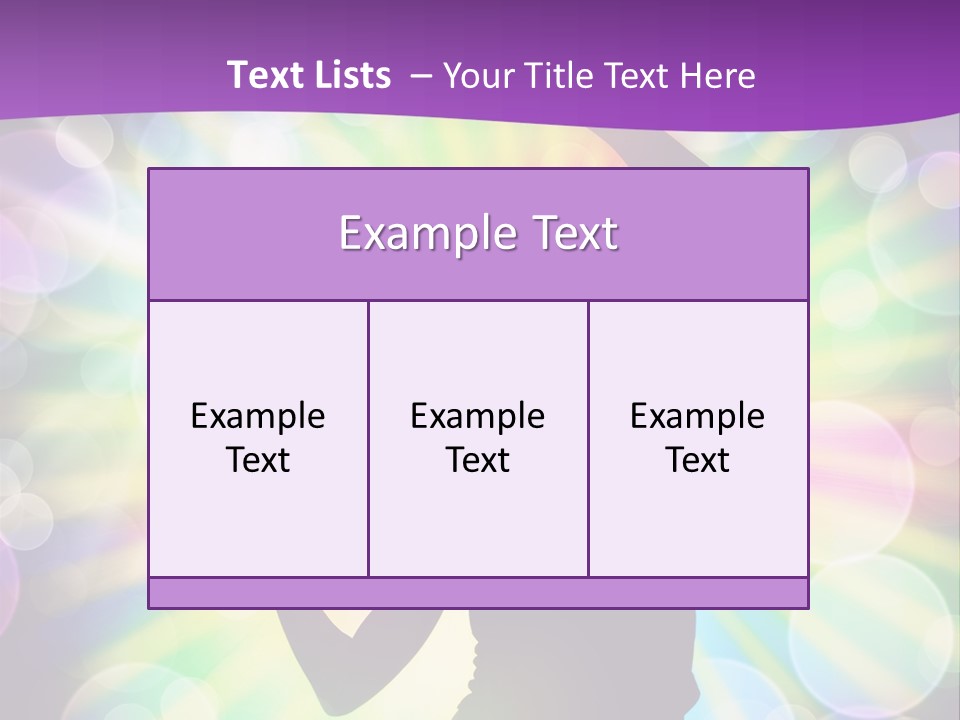
Task: Click empty space above left column's text
Action: click(258, 345)
